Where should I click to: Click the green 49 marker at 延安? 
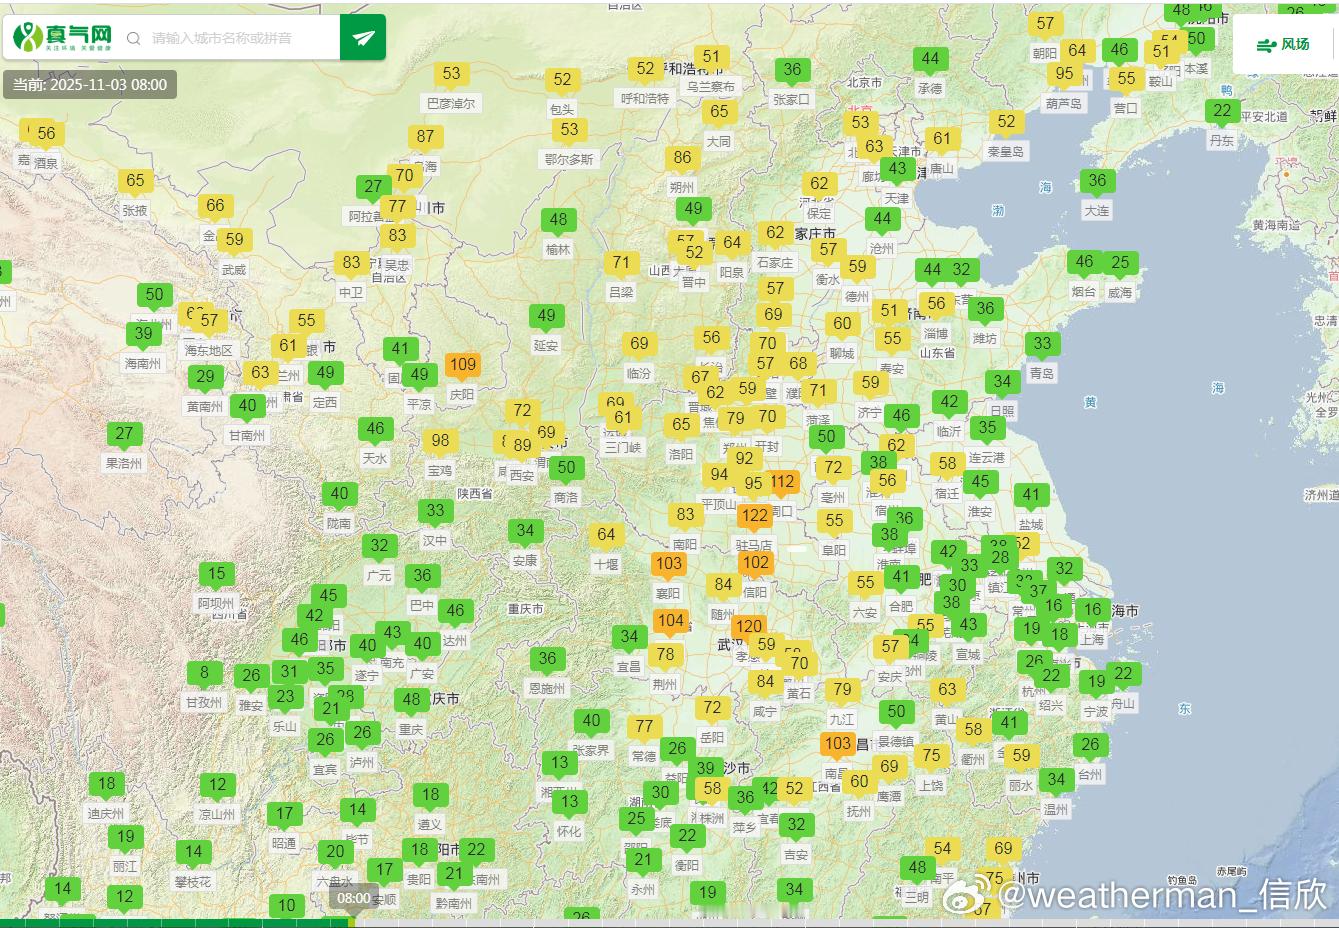point(546,316)
